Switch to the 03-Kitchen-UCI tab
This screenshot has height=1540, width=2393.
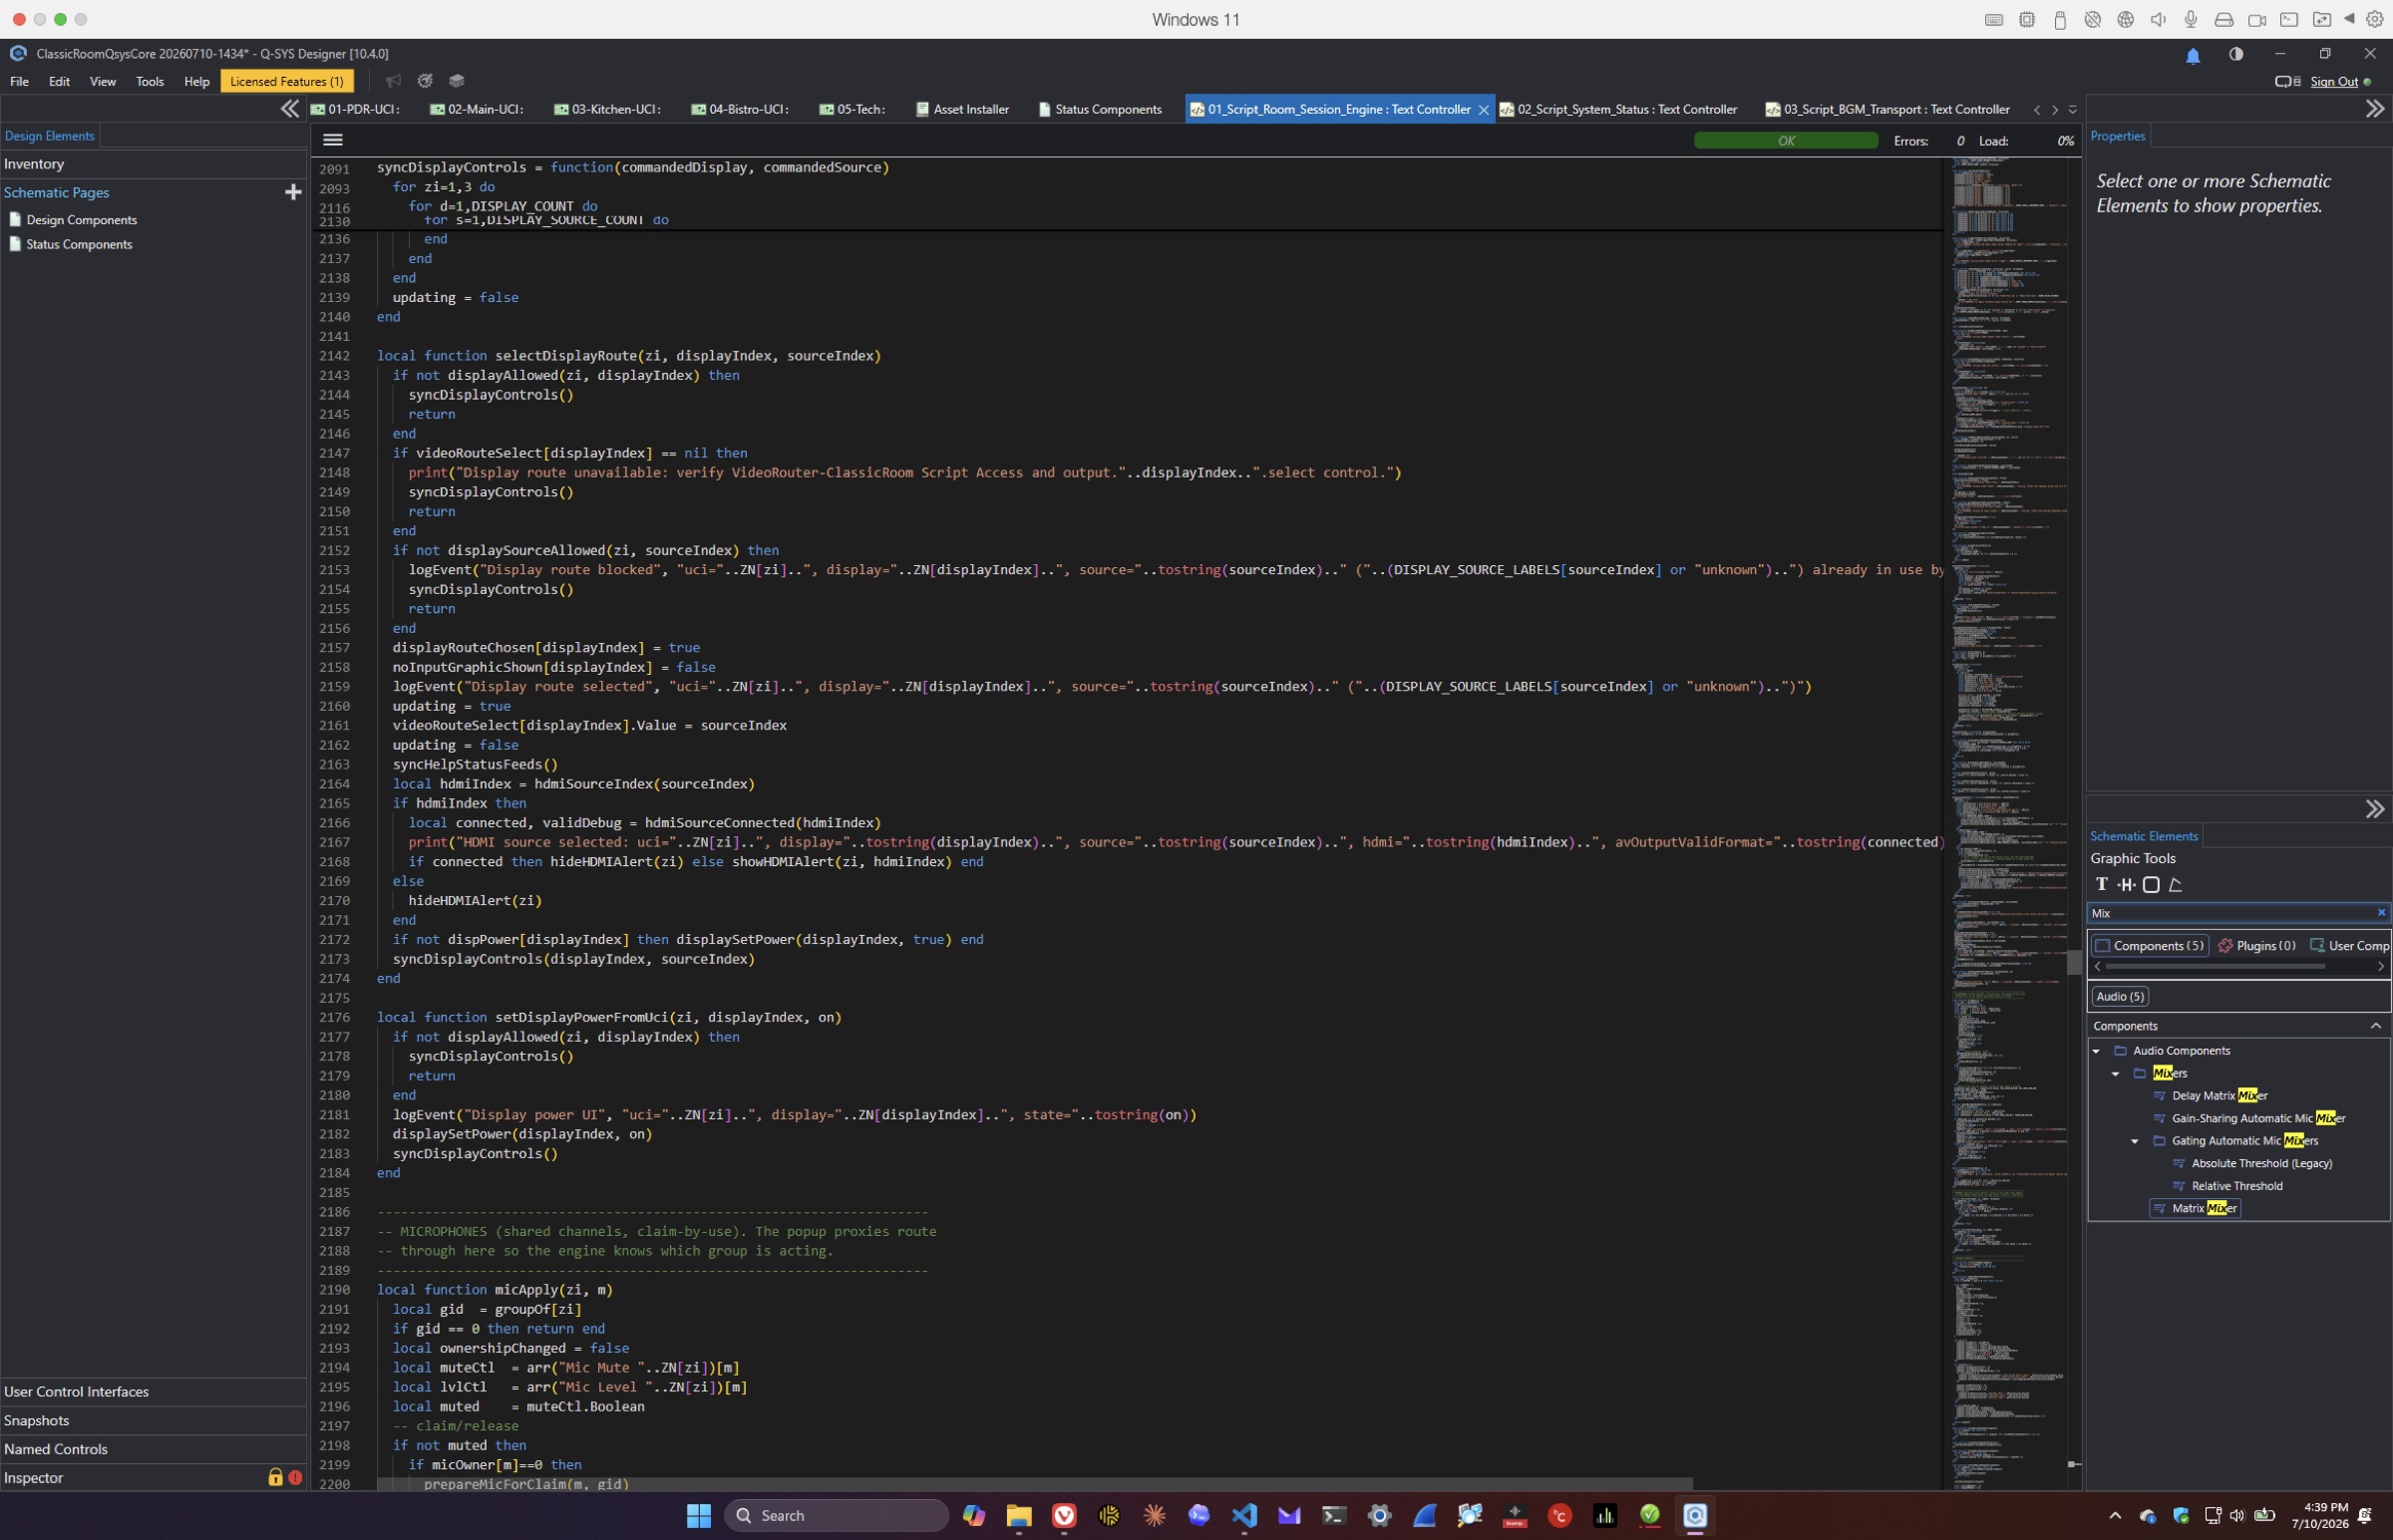point(608,109)
